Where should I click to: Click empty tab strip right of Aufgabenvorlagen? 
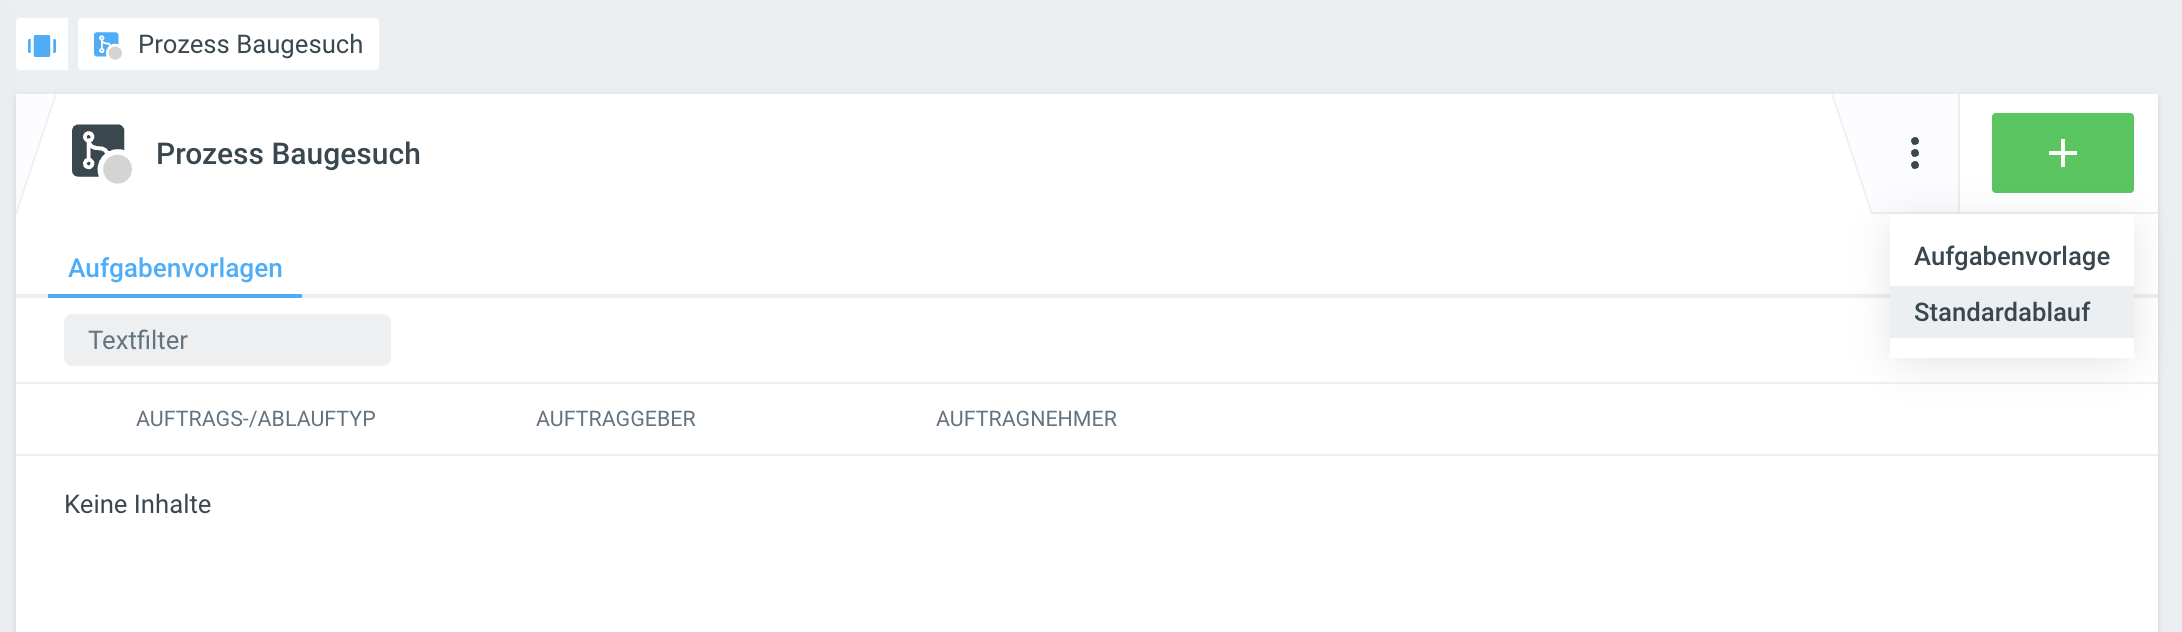(1000, 268)
